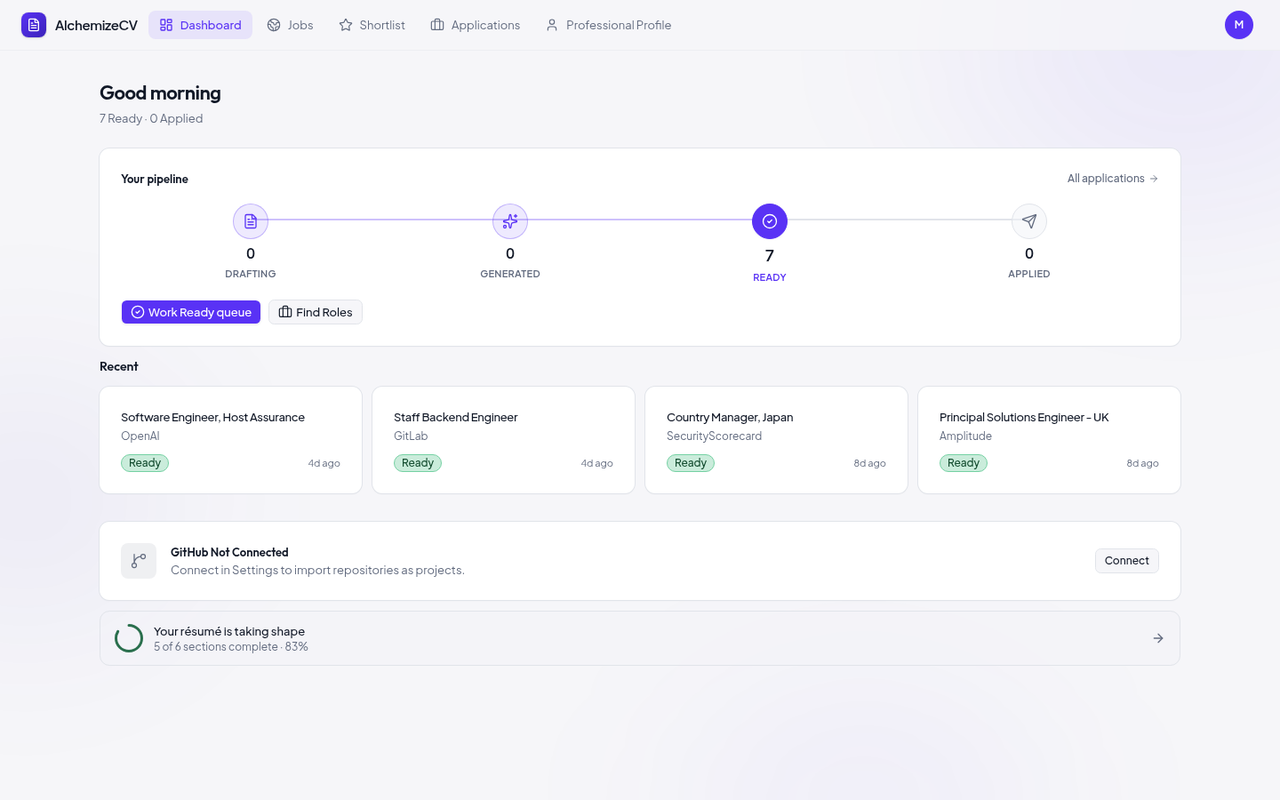The width and height of the screenshot is (1280, 800).
Task: Open Professional Profile tab
Action: [608, 25]
